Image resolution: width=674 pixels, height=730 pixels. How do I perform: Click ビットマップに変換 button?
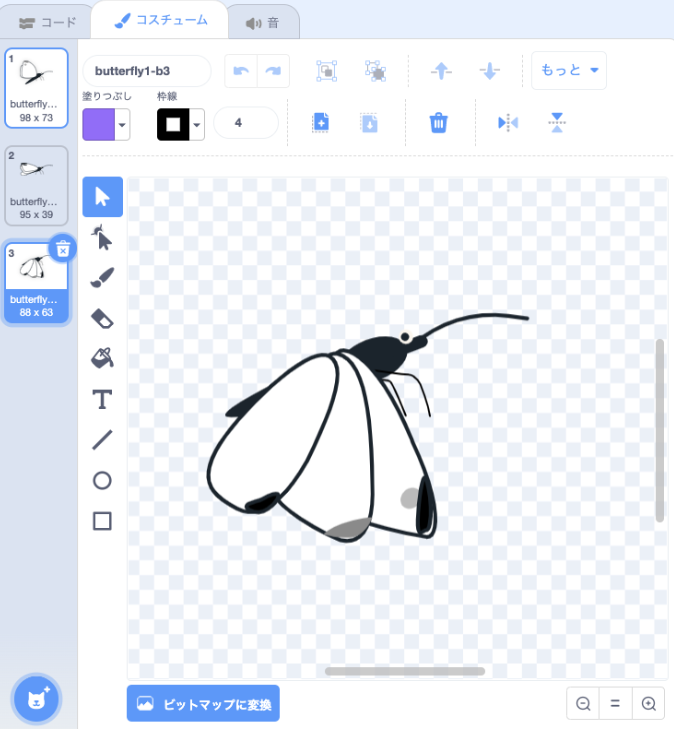coord(204,704)
